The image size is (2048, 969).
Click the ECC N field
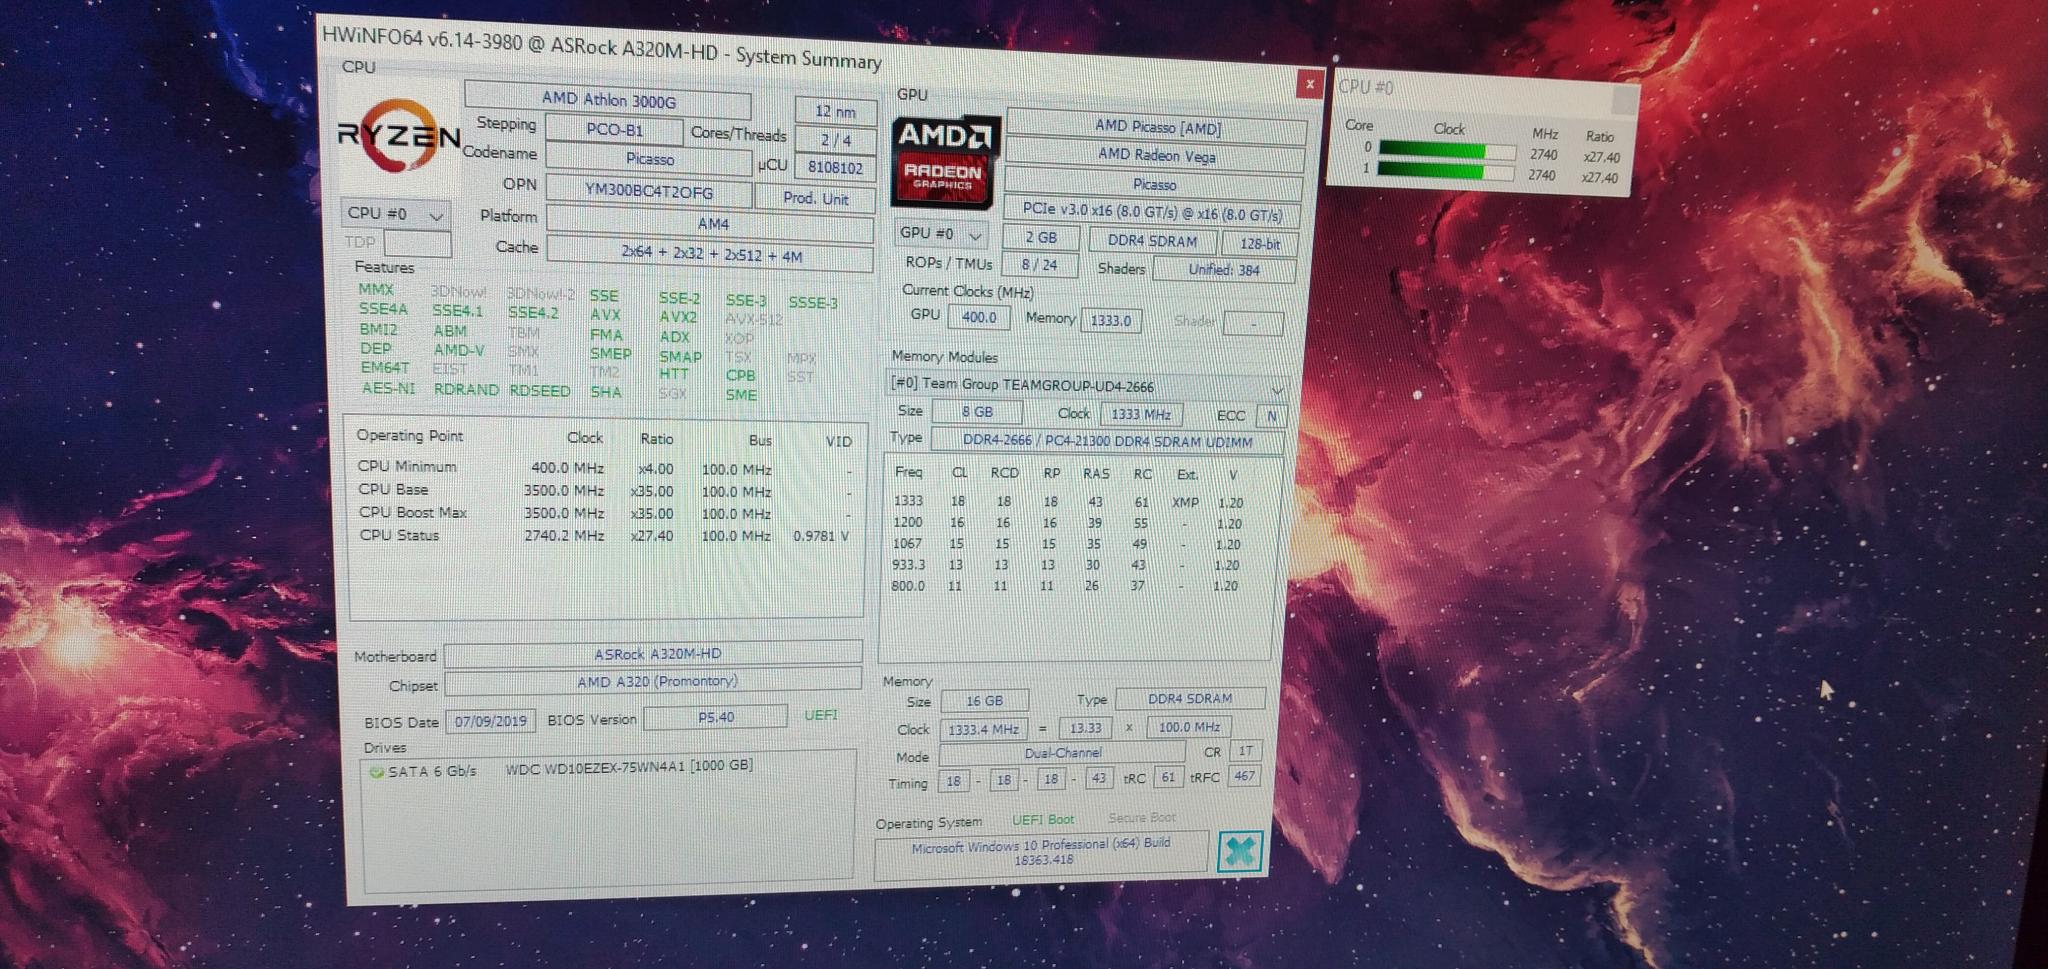click(x=1271, y=416)
